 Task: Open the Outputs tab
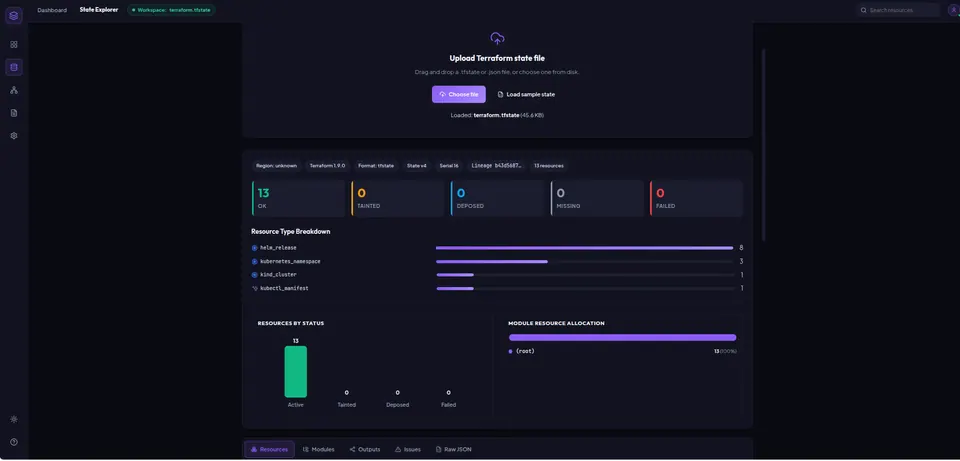click(365, 449)
